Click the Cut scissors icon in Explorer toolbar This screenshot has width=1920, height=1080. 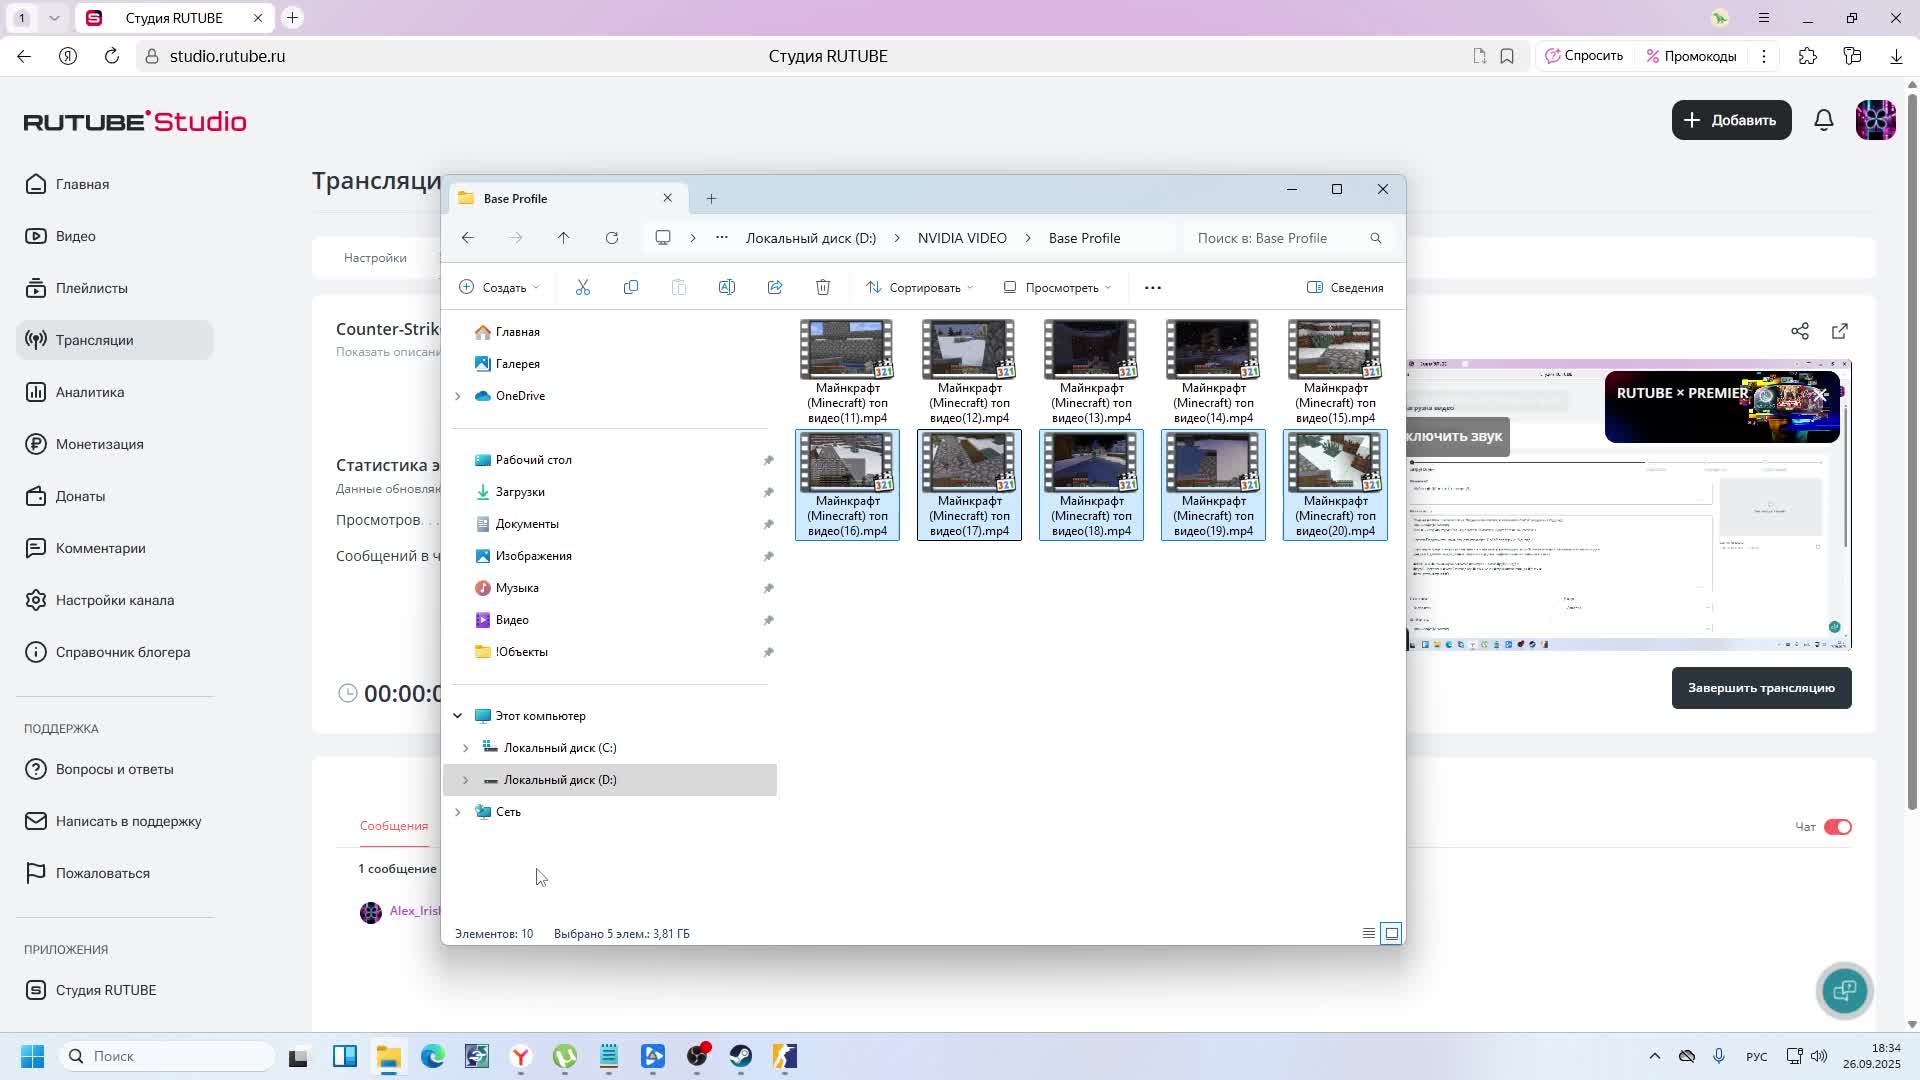coord(583,288)
